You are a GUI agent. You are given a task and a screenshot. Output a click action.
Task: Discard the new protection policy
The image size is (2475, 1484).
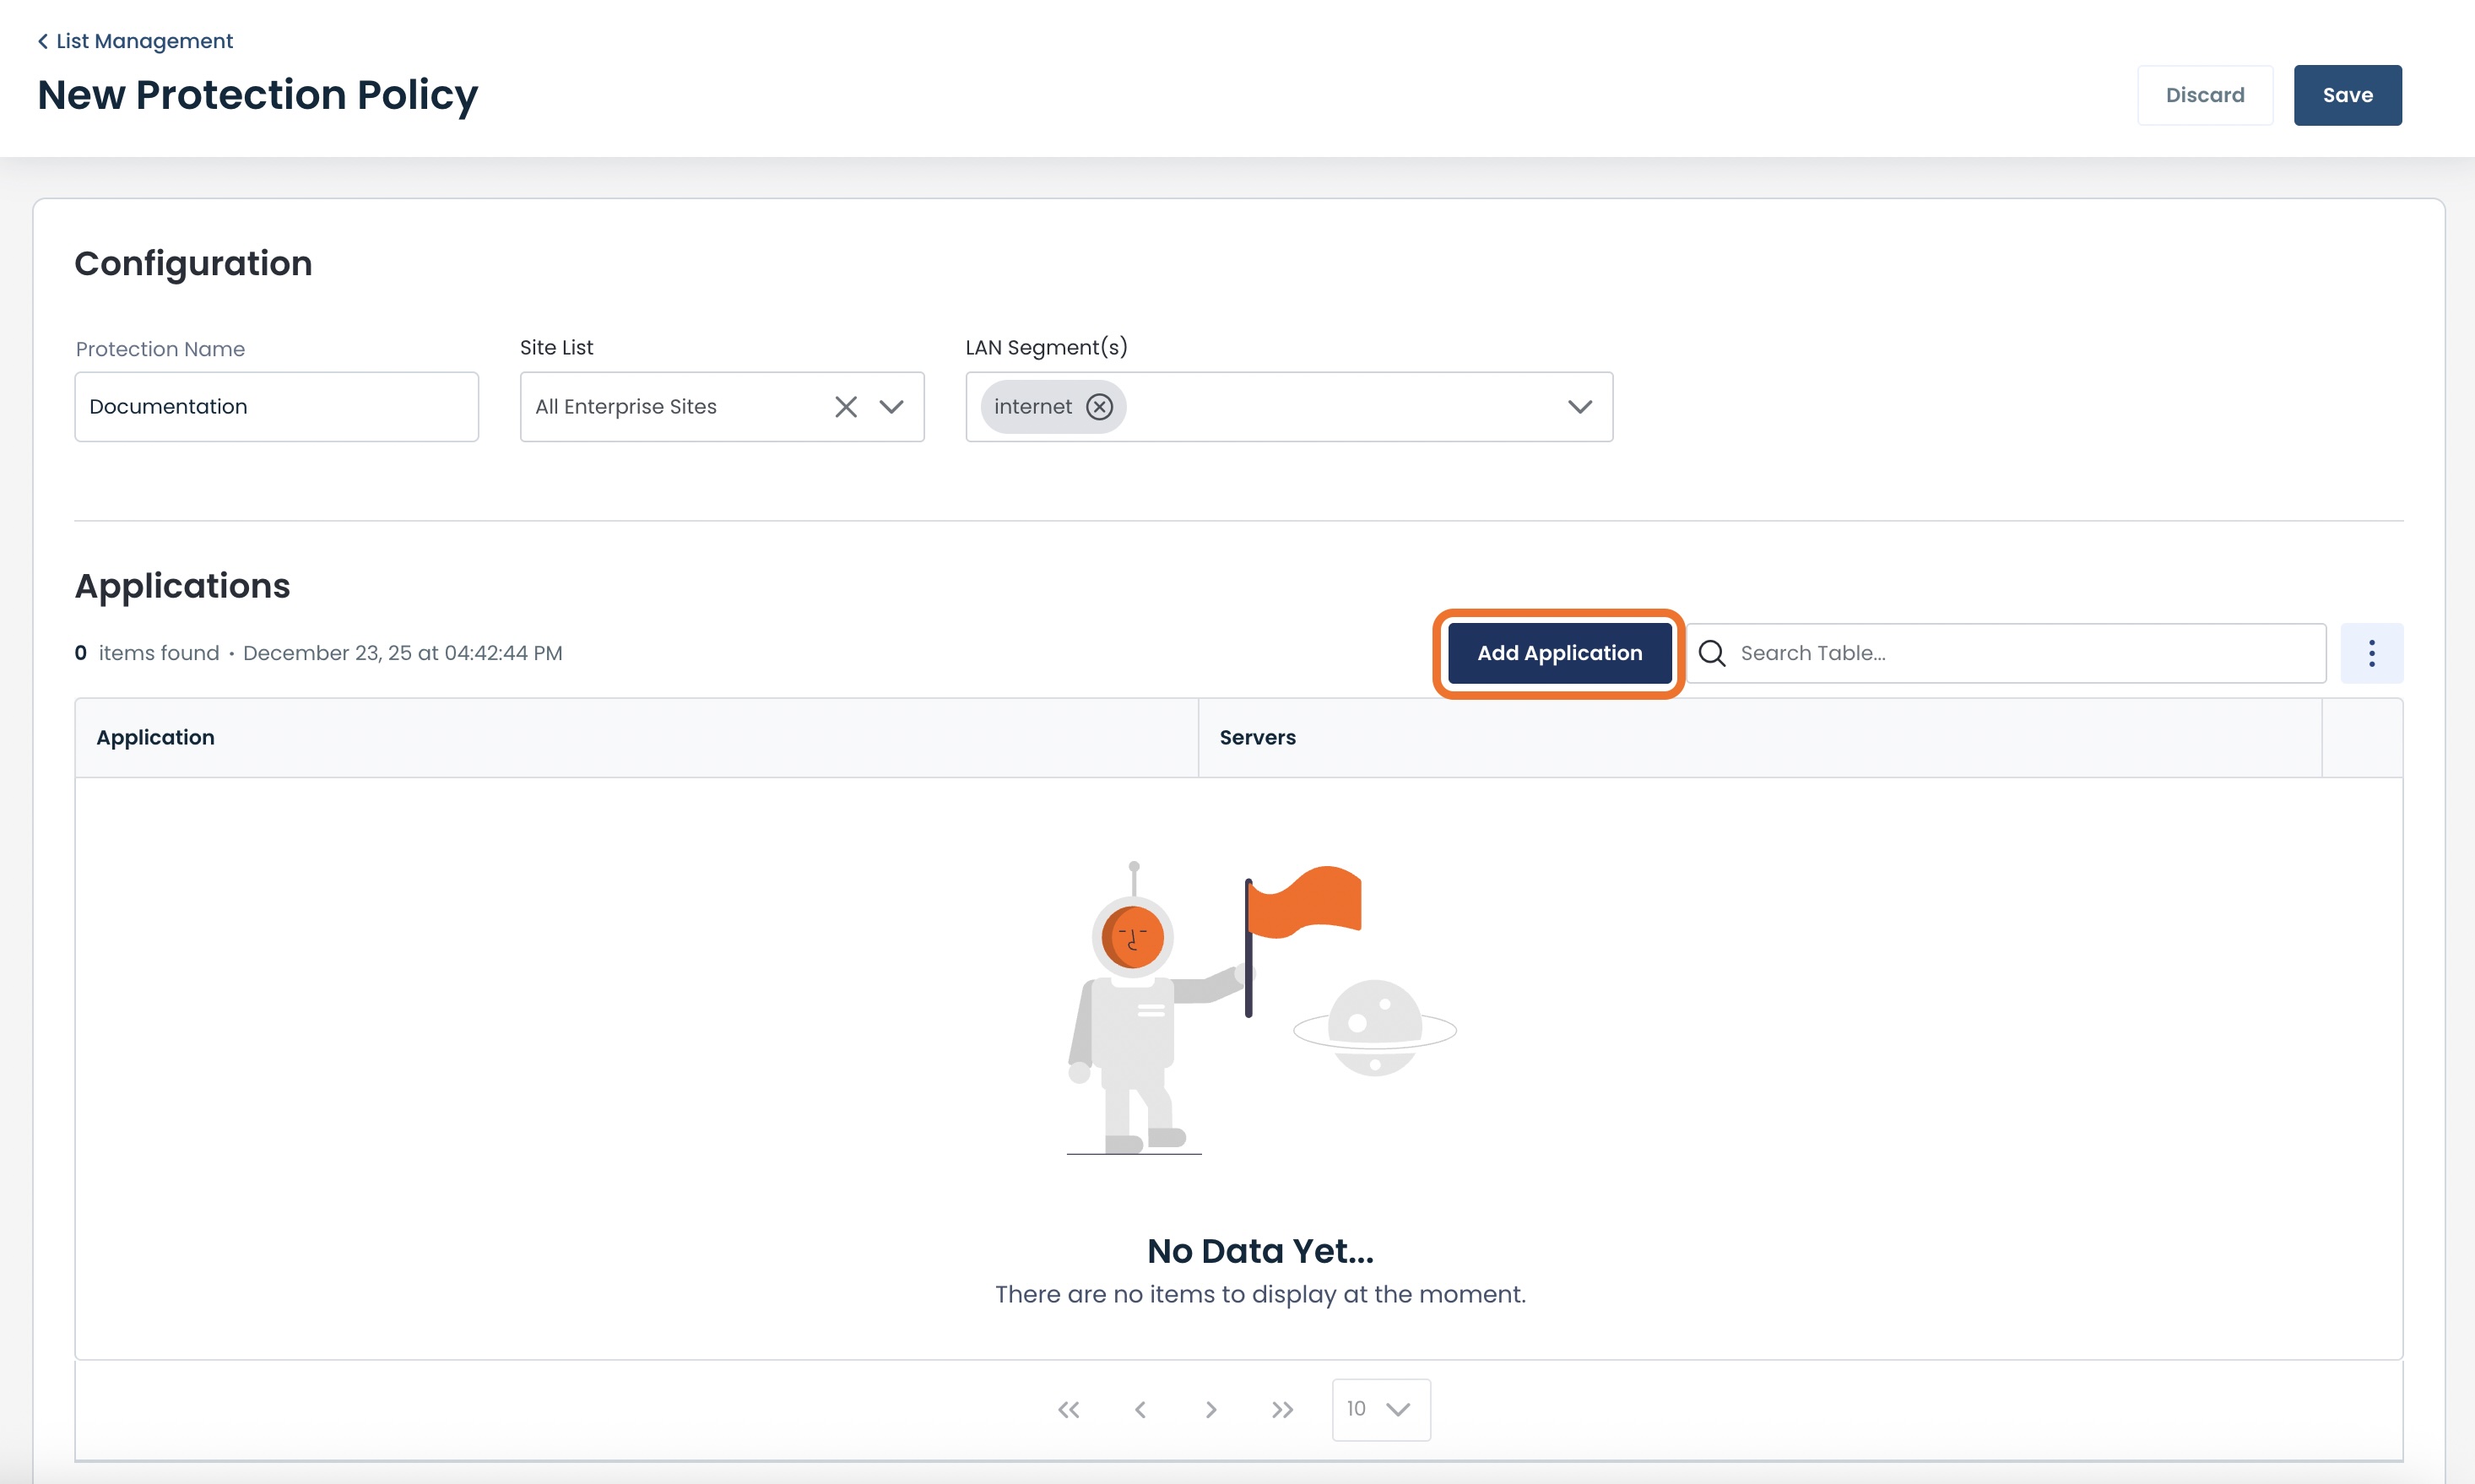pos(2205,95)
